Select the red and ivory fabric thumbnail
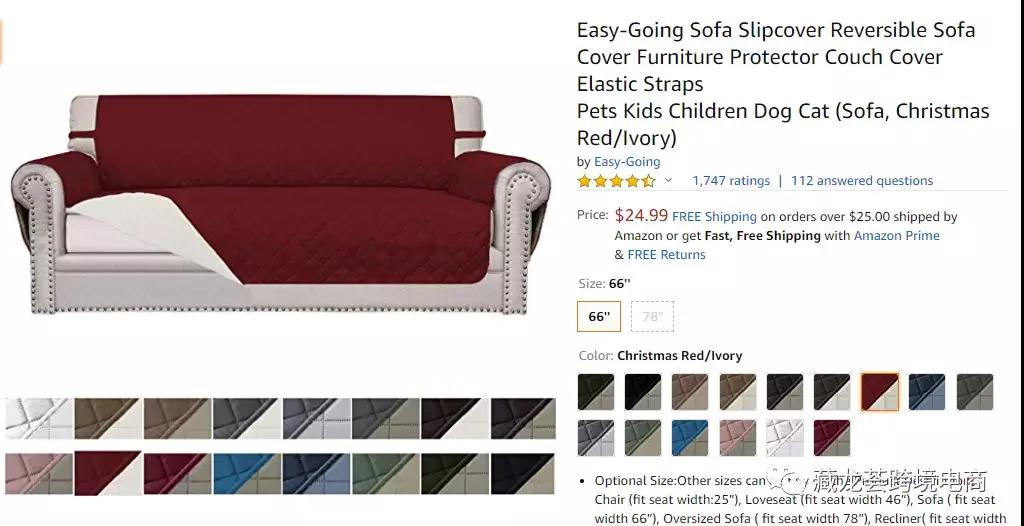This screenshot has width=1024, height=526. [x=107, y=473]
